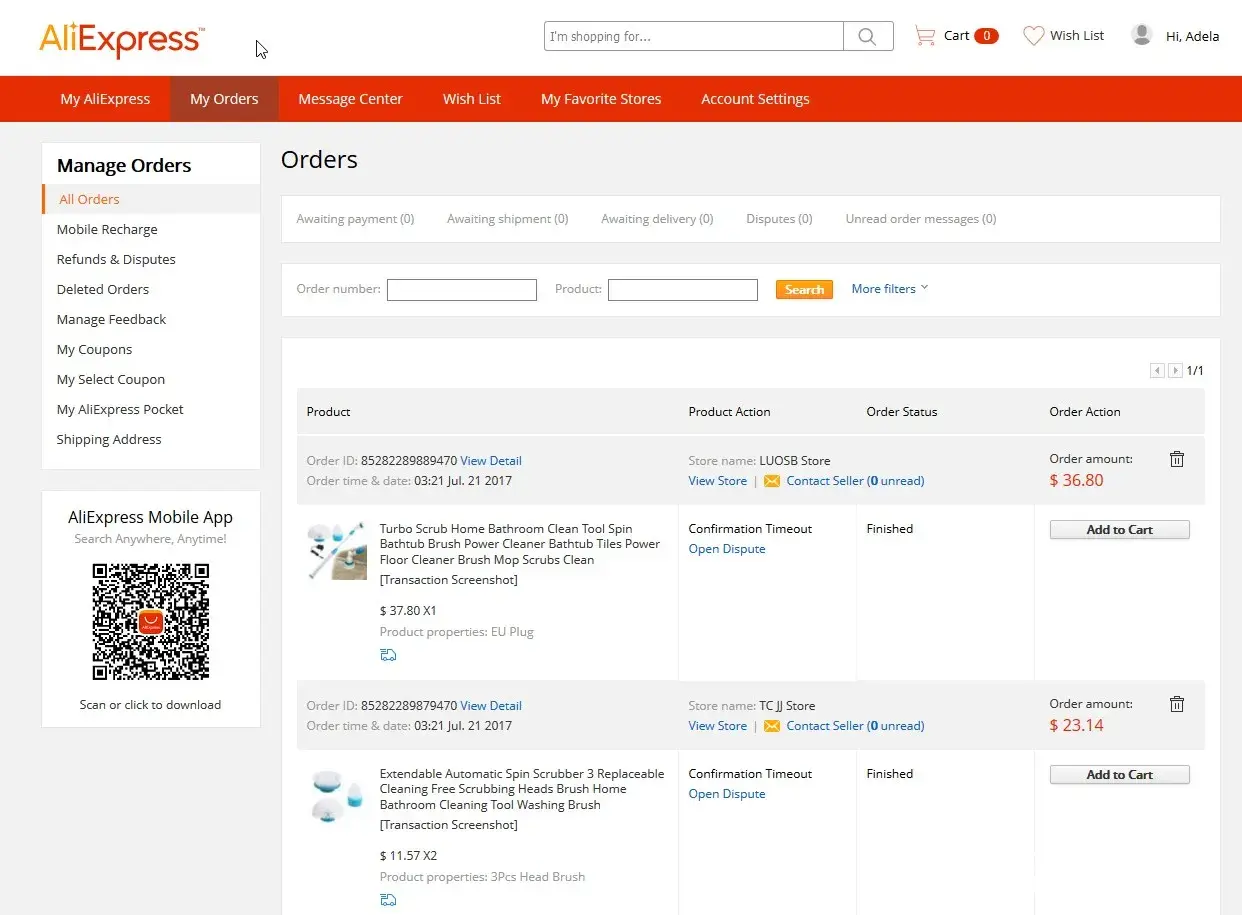Add the Turbo Scrub order to cart
This screenshot has height=915, width=1242.
[1119, 530]
